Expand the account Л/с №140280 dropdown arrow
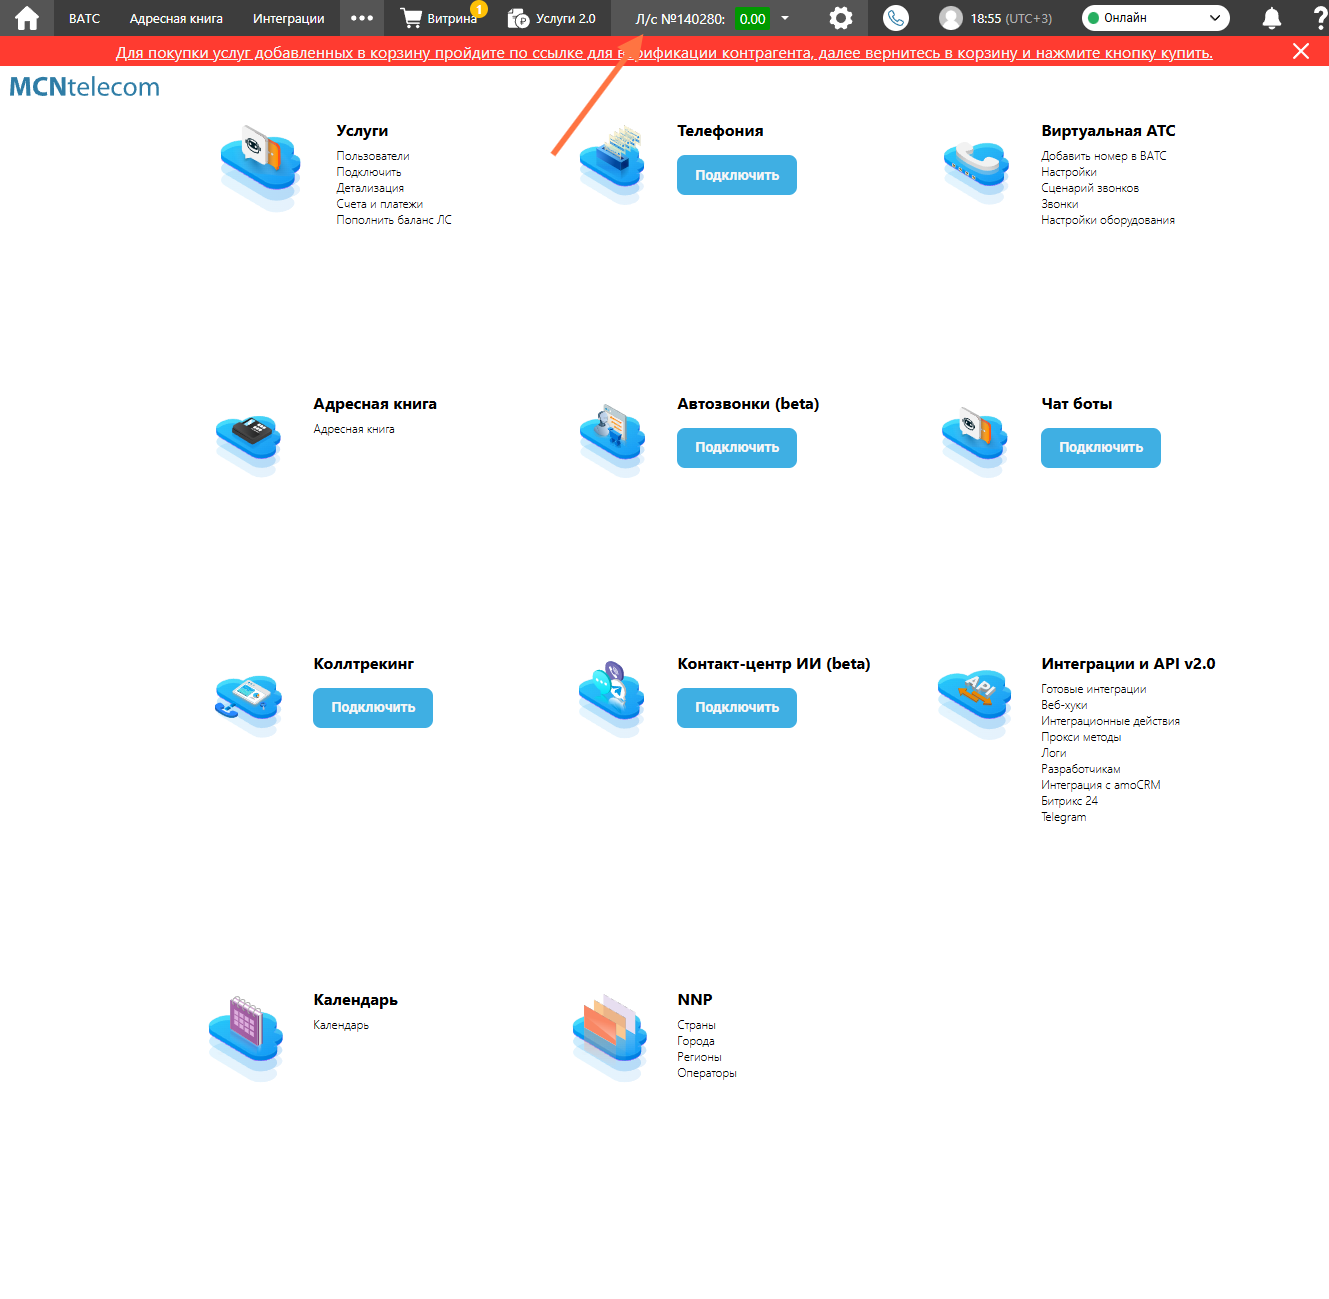Viewport: 1329px width, 1299px height. [x=785, y=18]
